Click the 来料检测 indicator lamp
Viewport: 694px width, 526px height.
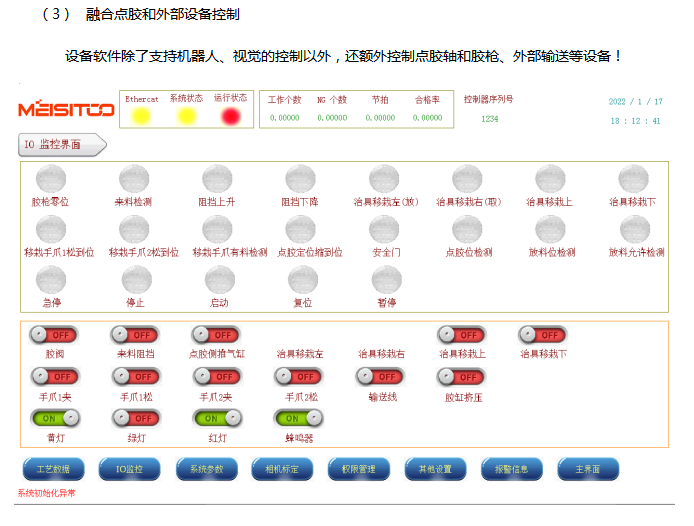[x=133, y=180]
